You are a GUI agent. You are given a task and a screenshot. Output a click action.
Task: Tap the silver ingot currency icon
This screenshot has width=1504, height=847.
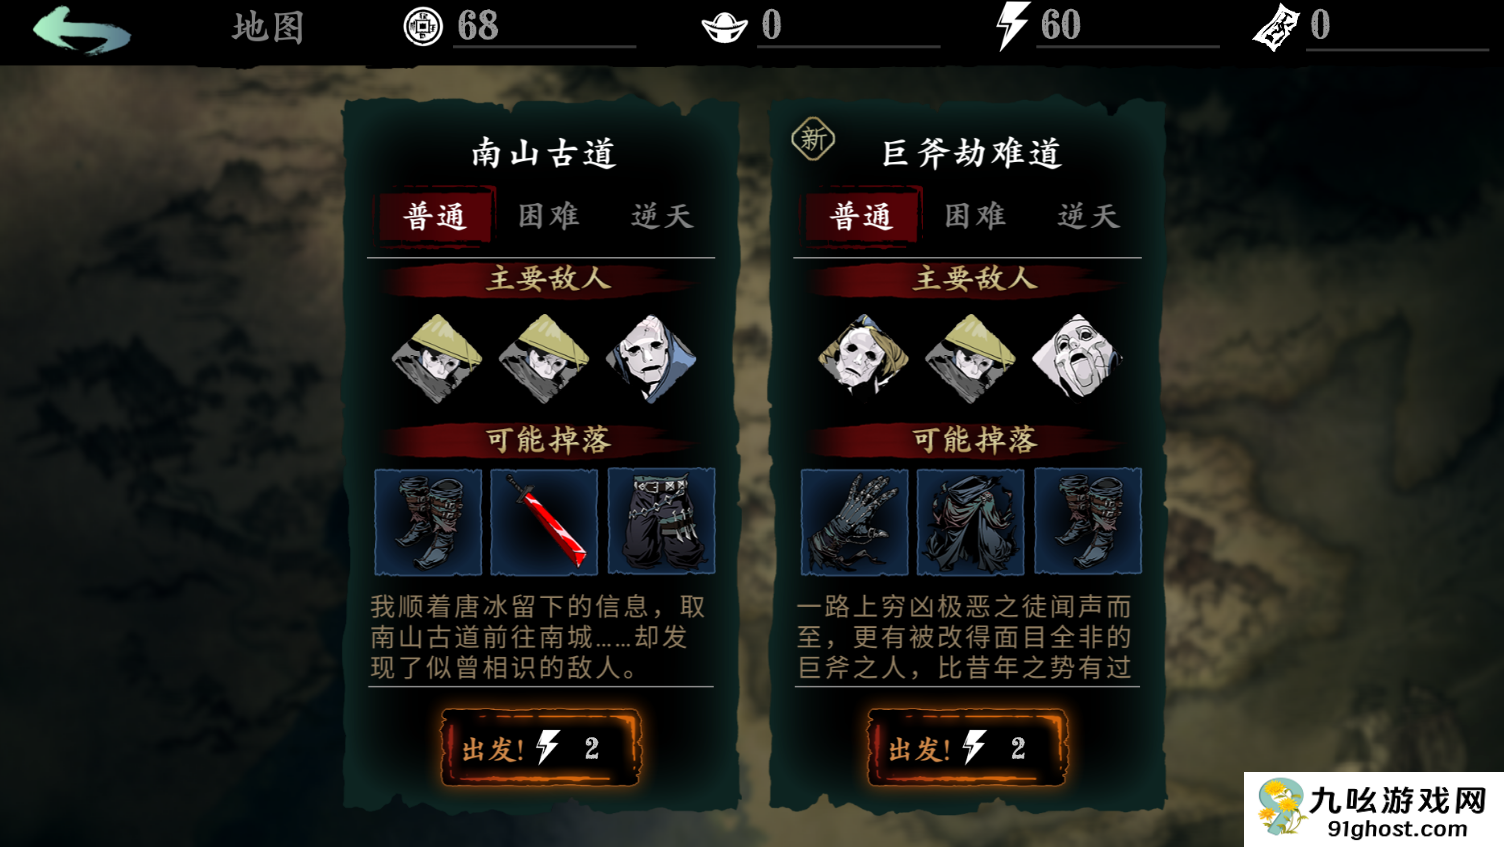(x=724, y=27)
